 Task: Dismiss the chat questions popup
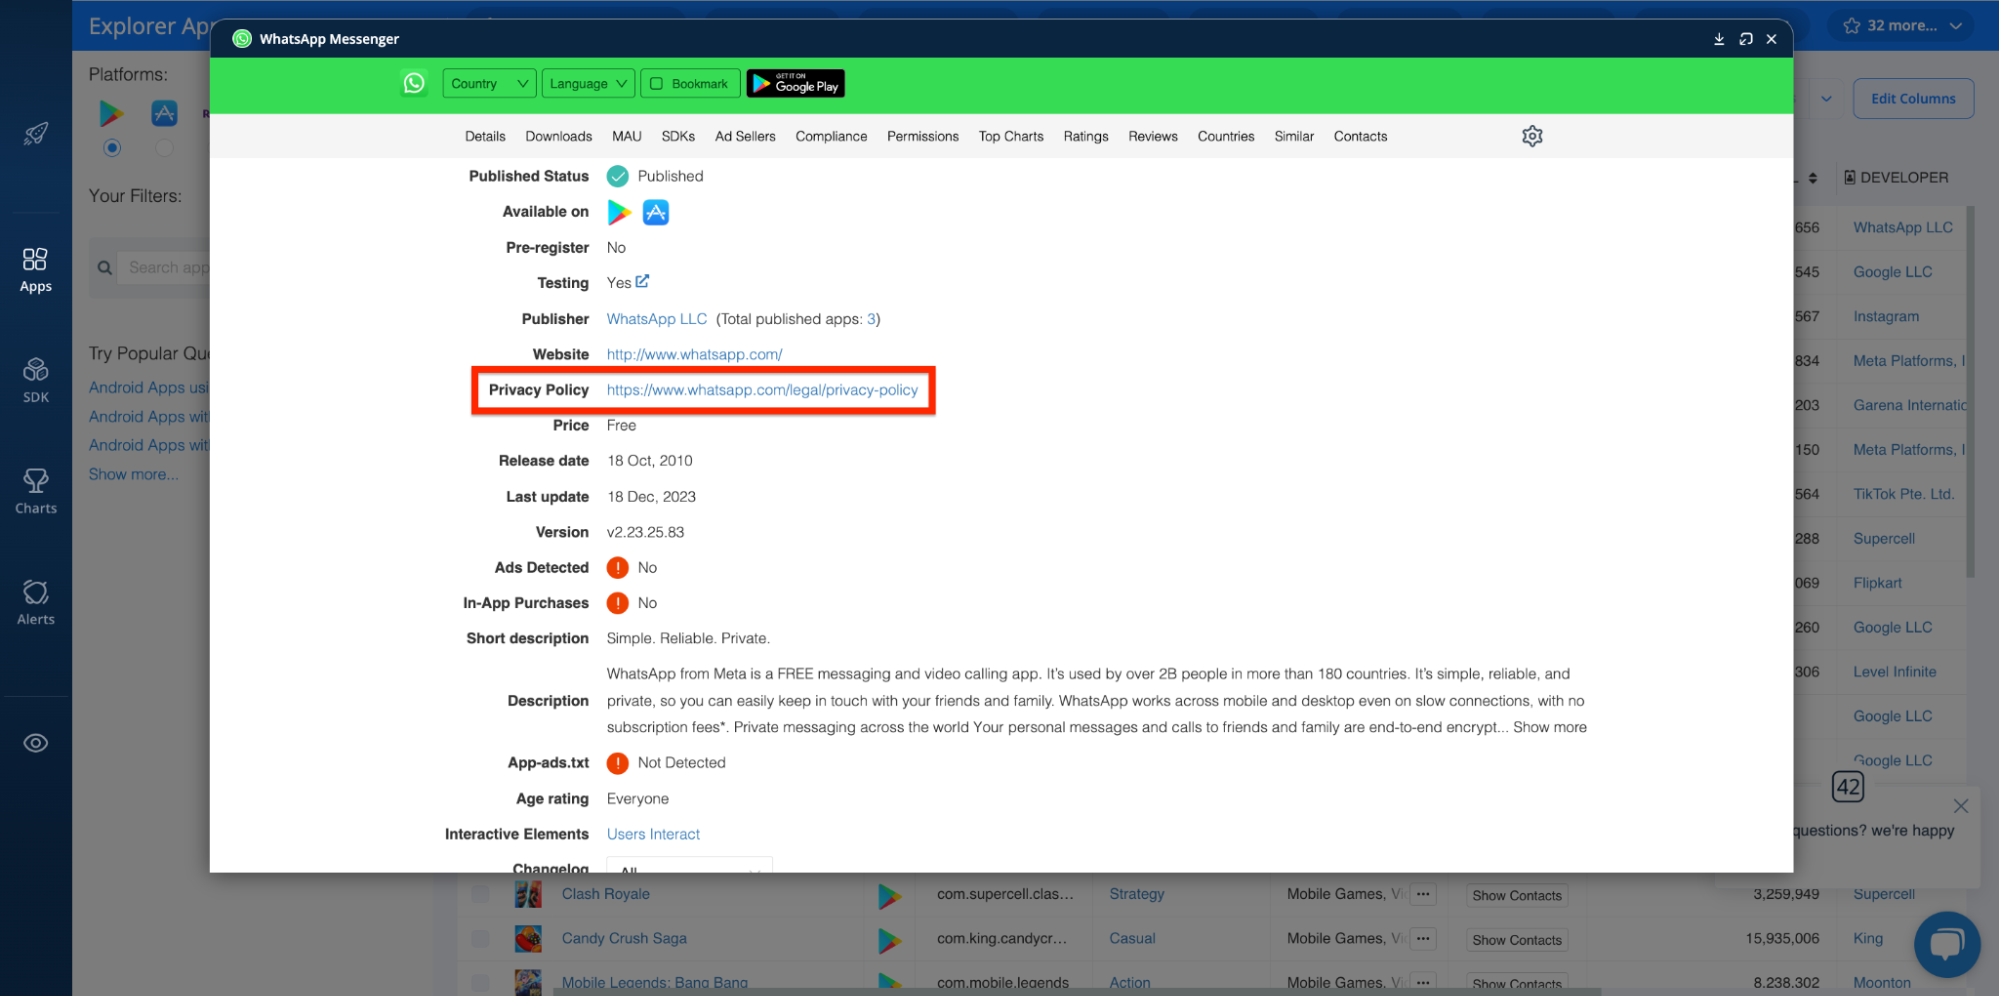pyautogui.click(x=1960, y=806)
